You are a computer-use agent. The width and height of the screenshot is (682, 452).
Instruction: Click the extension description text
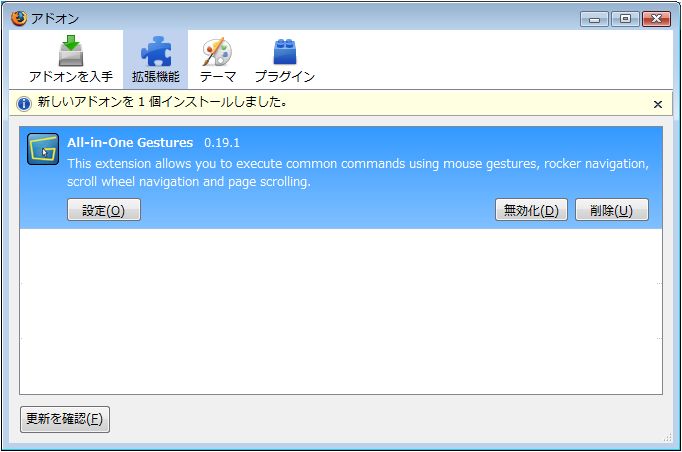358,172
